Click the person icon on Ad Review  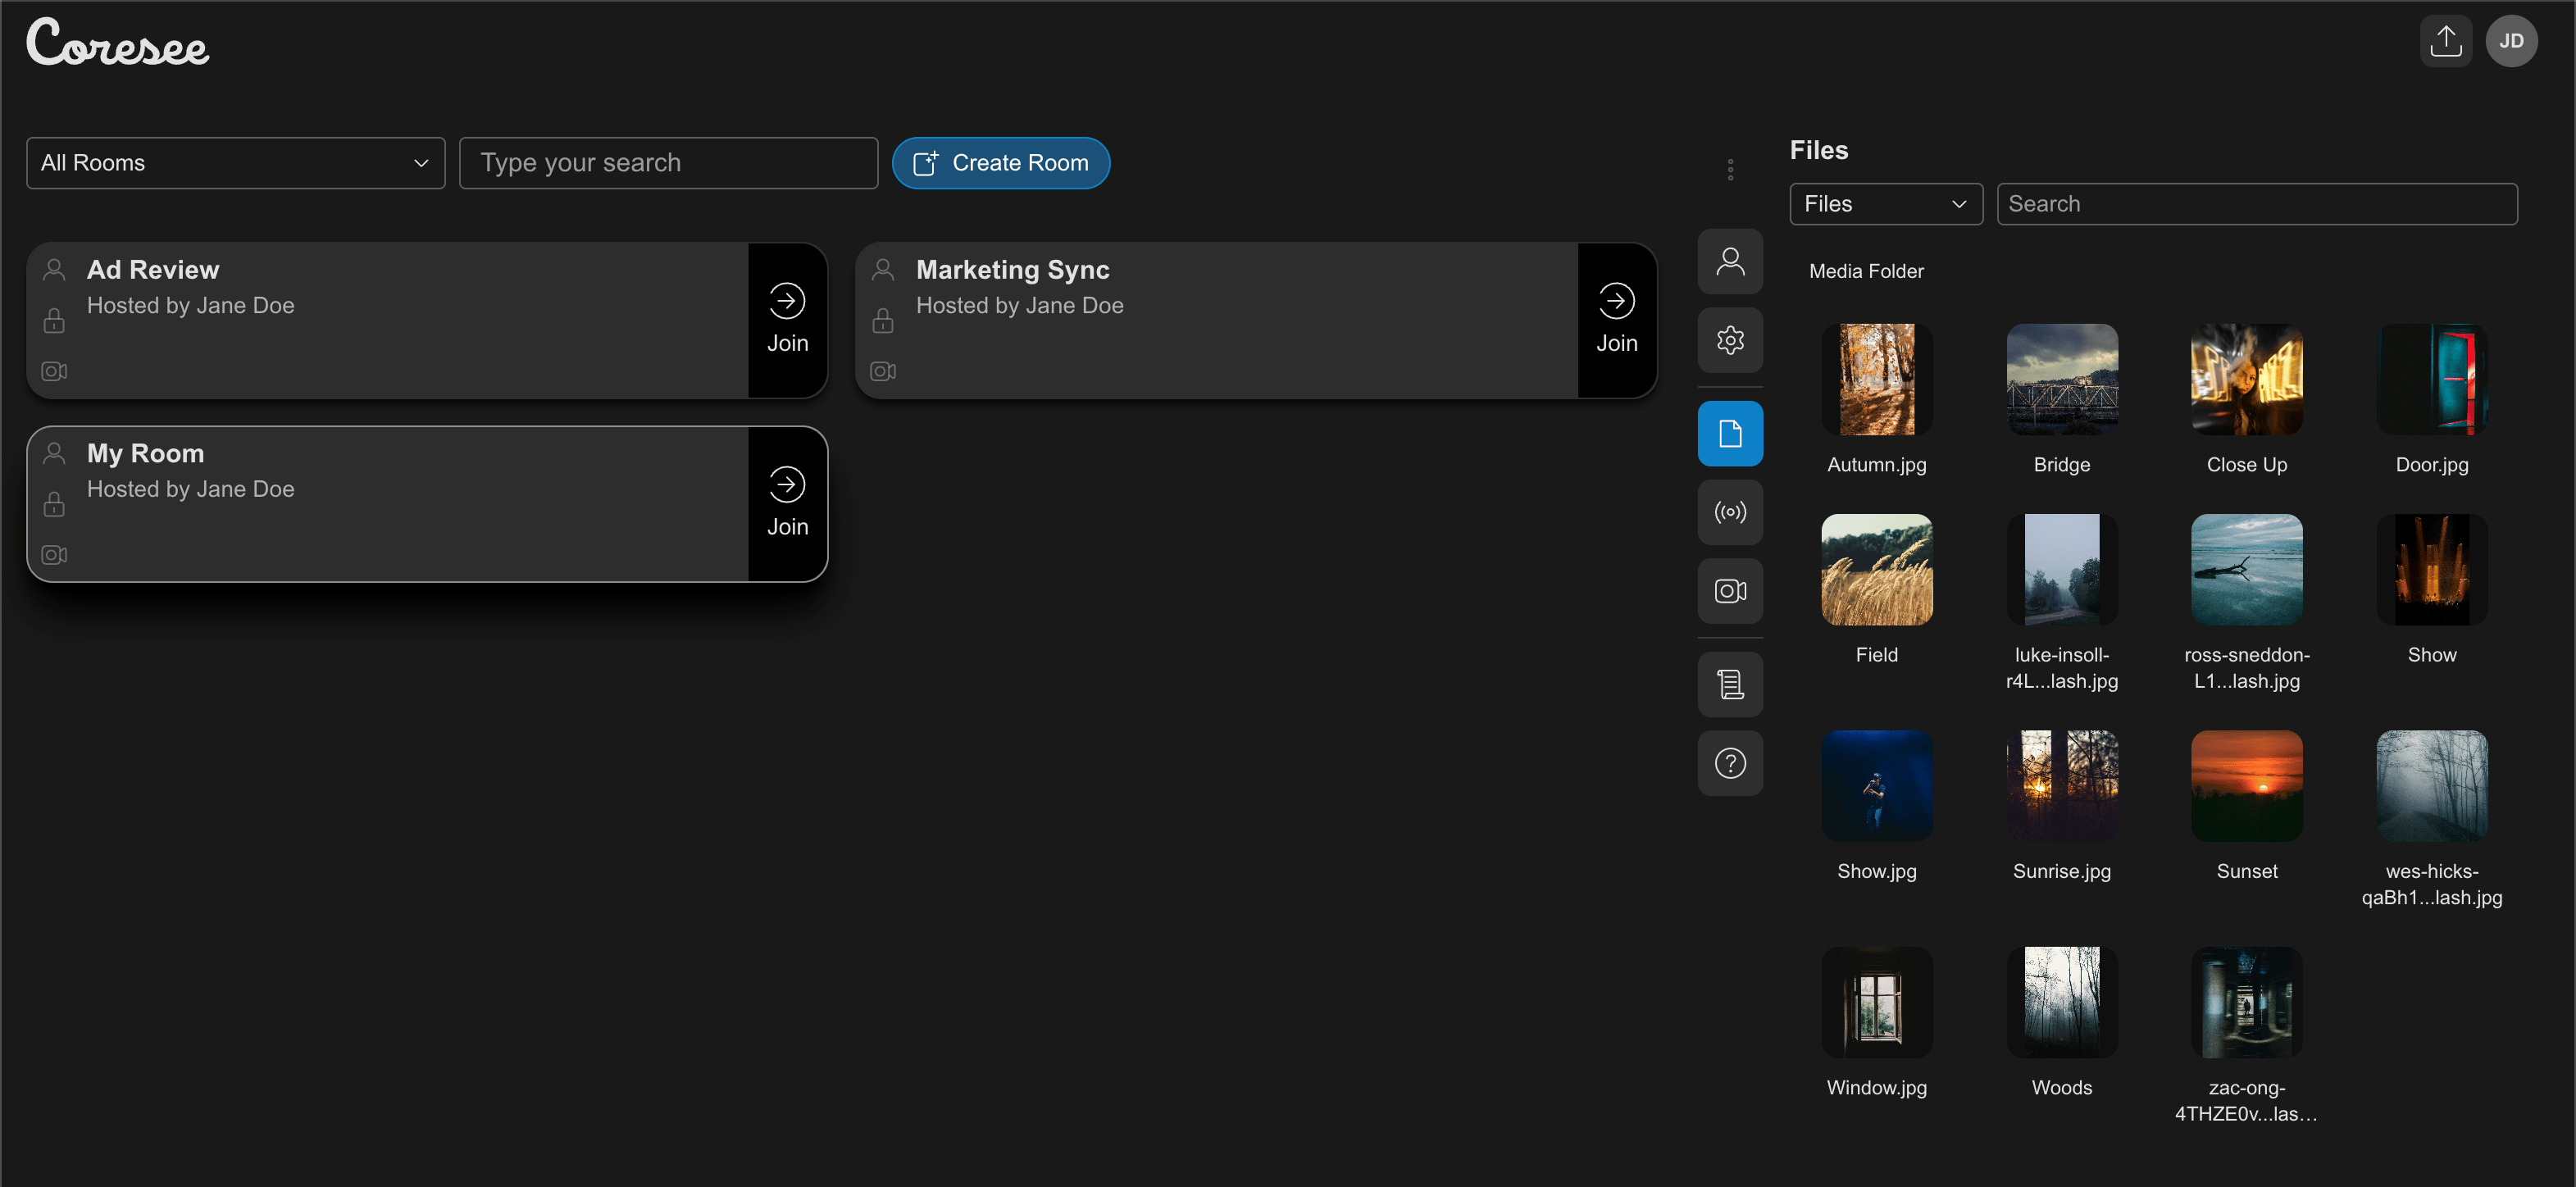54,269
